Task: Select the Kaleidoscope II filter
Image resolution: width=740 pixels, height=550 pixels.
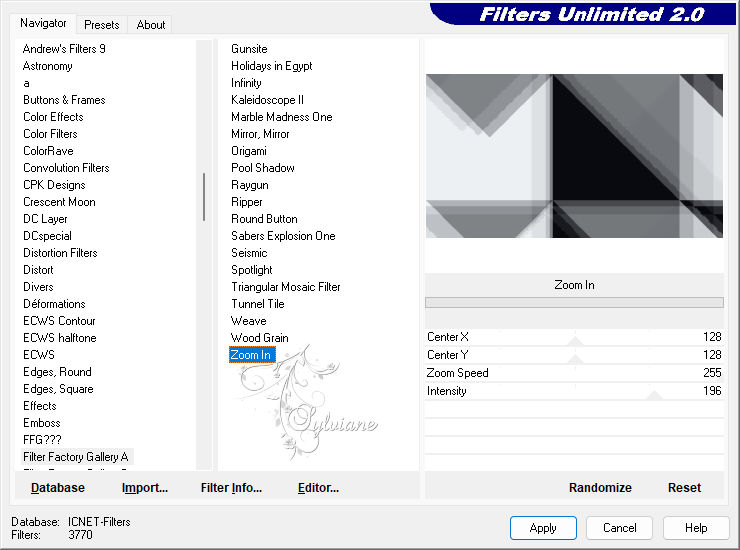Action: click(x=268, y=100)
